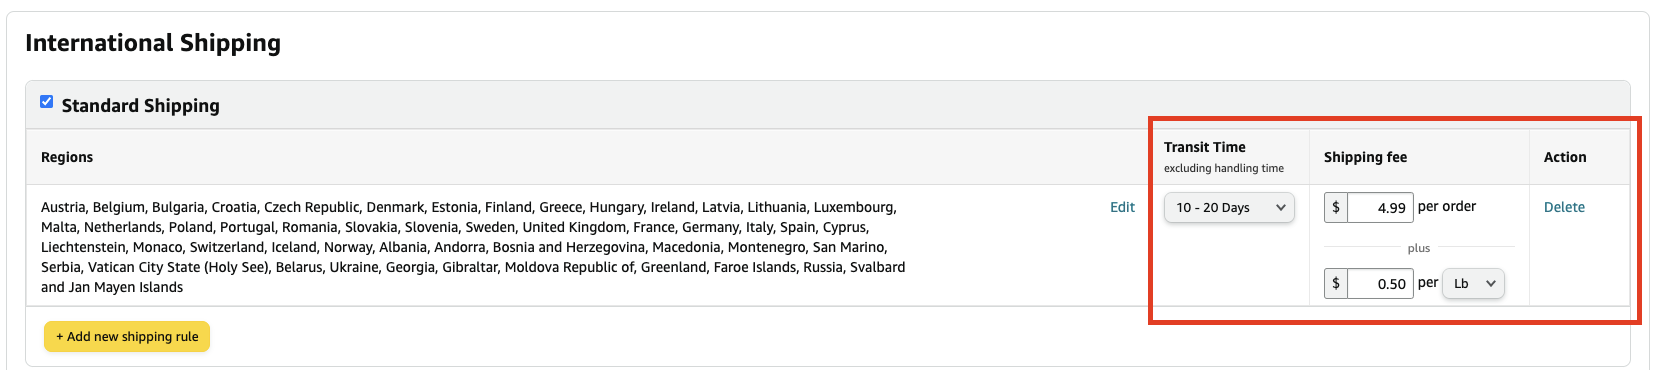The image size is (1654, 370).
Task: Open the Lb weight unit dropdown
Action: (x=1473, y=283)
